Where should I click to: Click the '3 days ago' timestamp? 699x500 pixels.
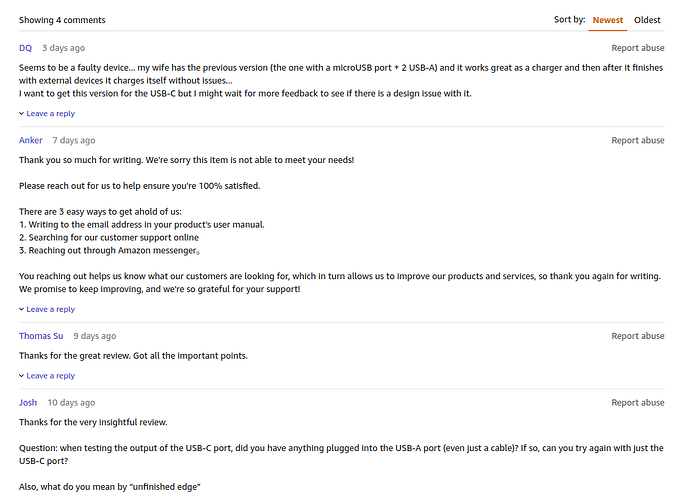(63, 48)
